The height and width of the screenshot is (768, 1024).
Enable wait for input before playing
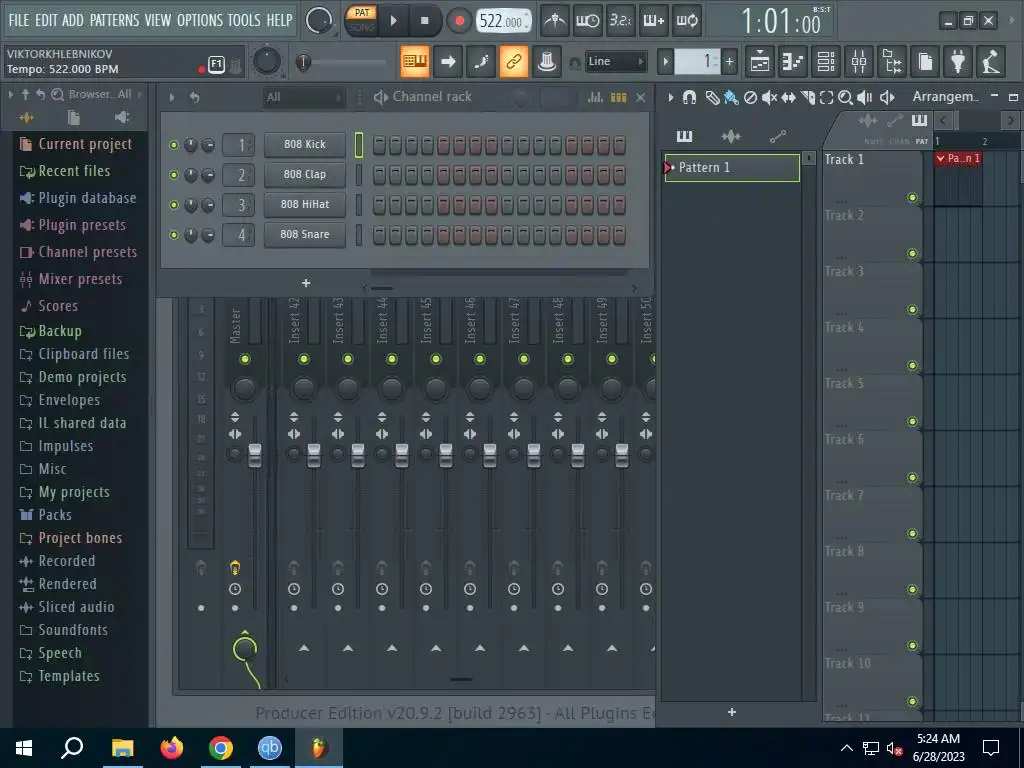click(x=587, y=21)
